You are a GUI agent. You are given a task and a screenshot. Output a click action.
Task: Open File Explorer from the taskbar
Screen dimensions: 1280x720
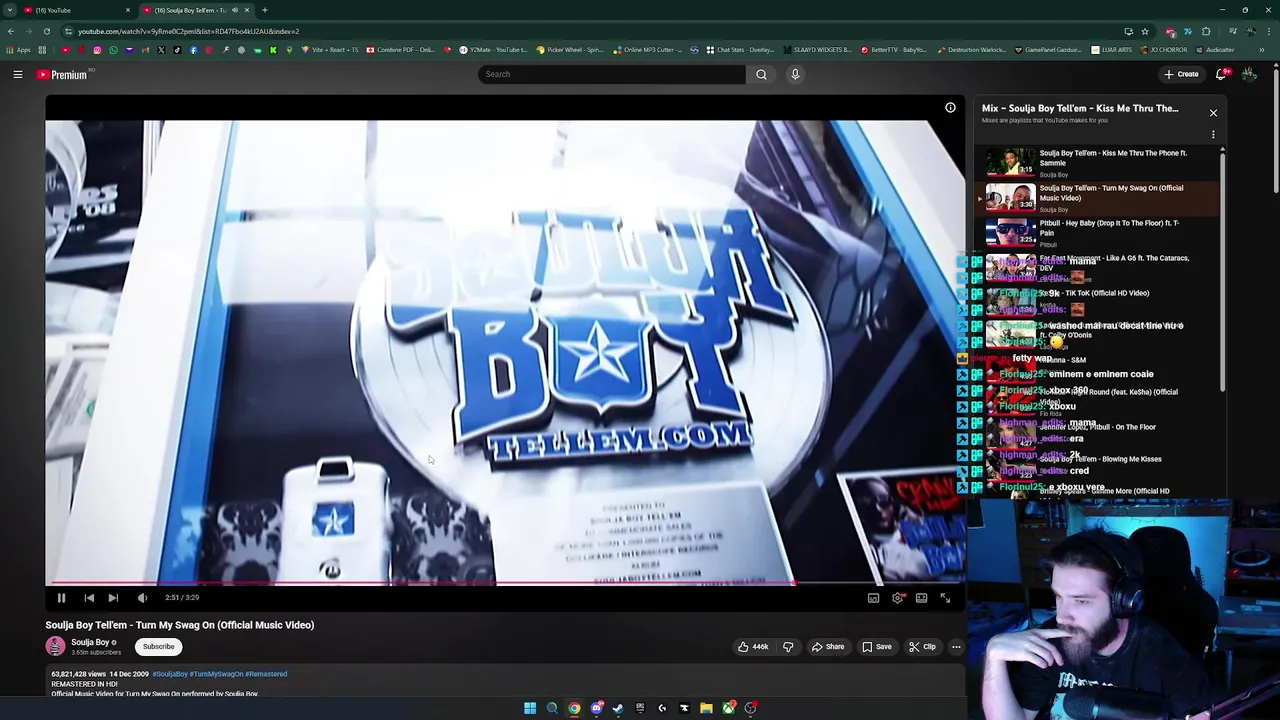tap(706, 708)
